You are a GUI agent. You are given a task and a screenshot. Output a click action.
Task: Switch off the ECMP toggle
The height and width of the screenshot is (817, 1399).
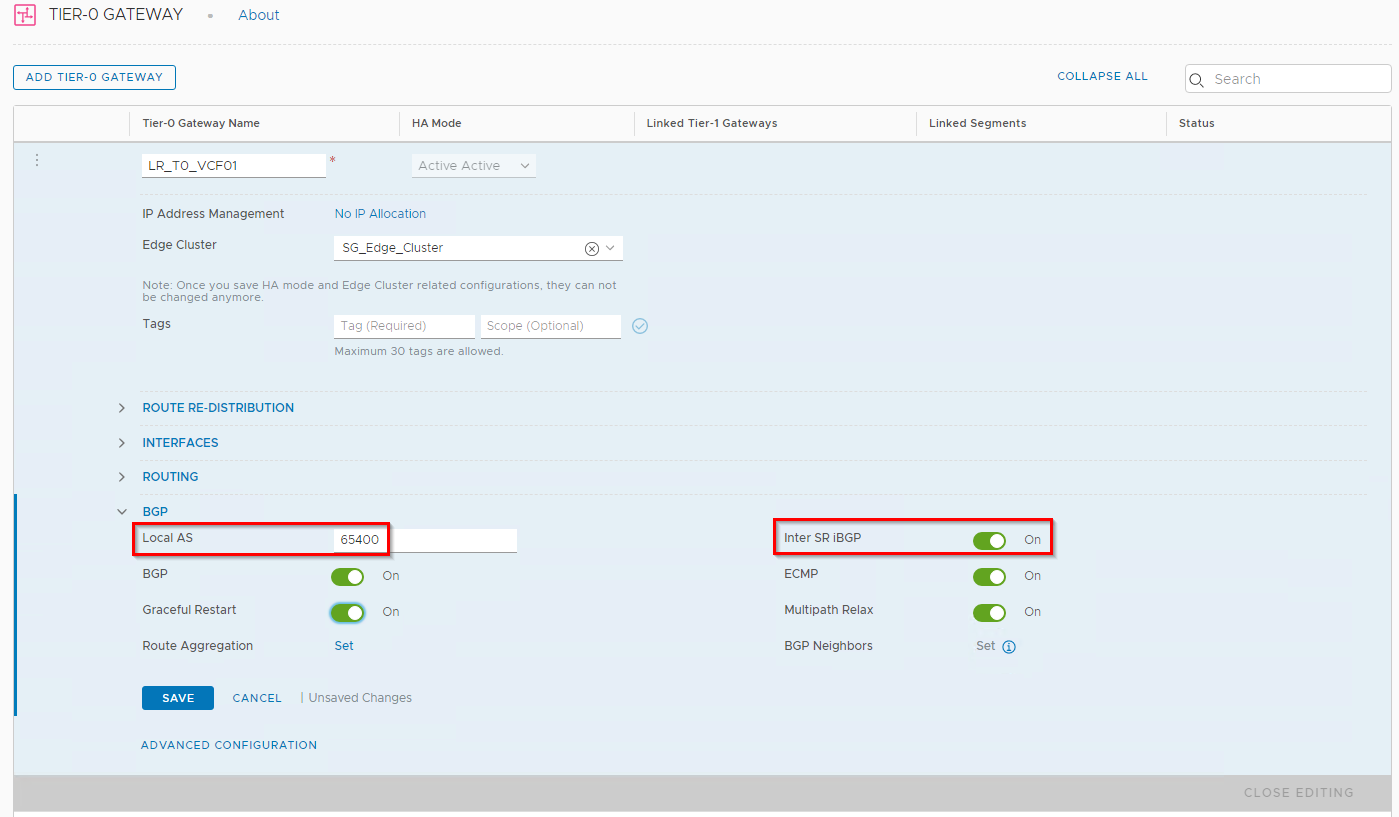click(x=989, y=576)
